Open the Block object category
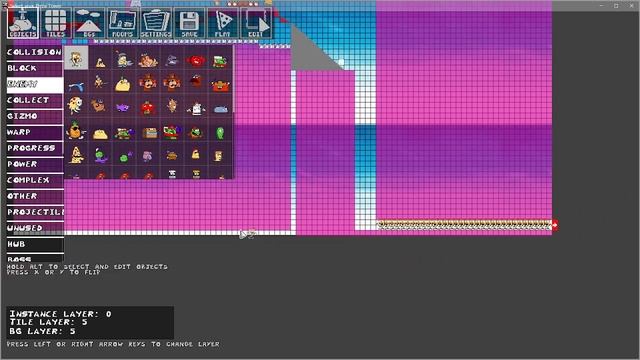The width and height of the screenshot is (640, 360). point(35,68)
